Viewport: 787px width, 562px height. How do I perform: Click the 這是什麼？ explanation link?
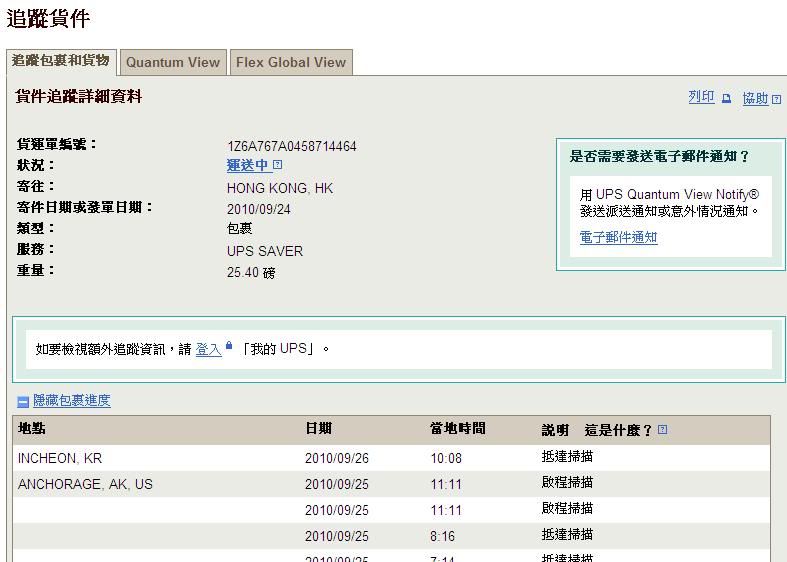pos(618,430)
